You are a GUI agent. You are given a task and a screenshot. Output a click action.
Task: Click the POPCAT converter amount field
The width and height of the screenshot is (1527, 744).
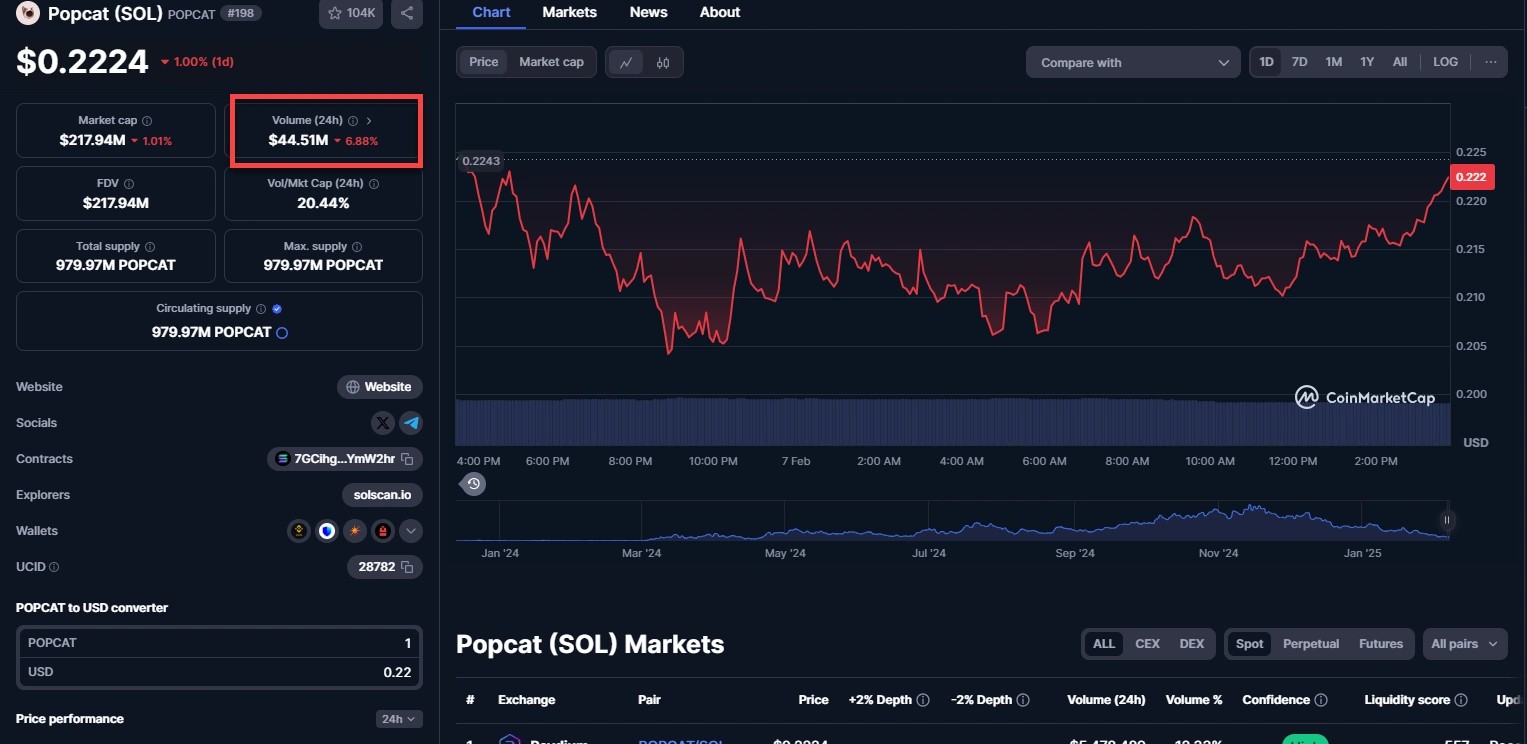tap(219, 643)
